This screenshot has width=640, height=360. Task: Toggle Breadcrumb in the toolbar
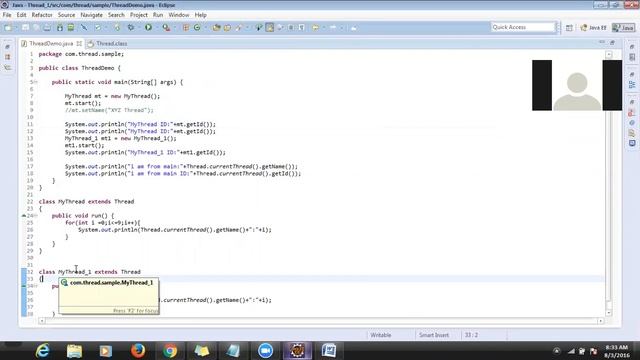coord(259,28)
